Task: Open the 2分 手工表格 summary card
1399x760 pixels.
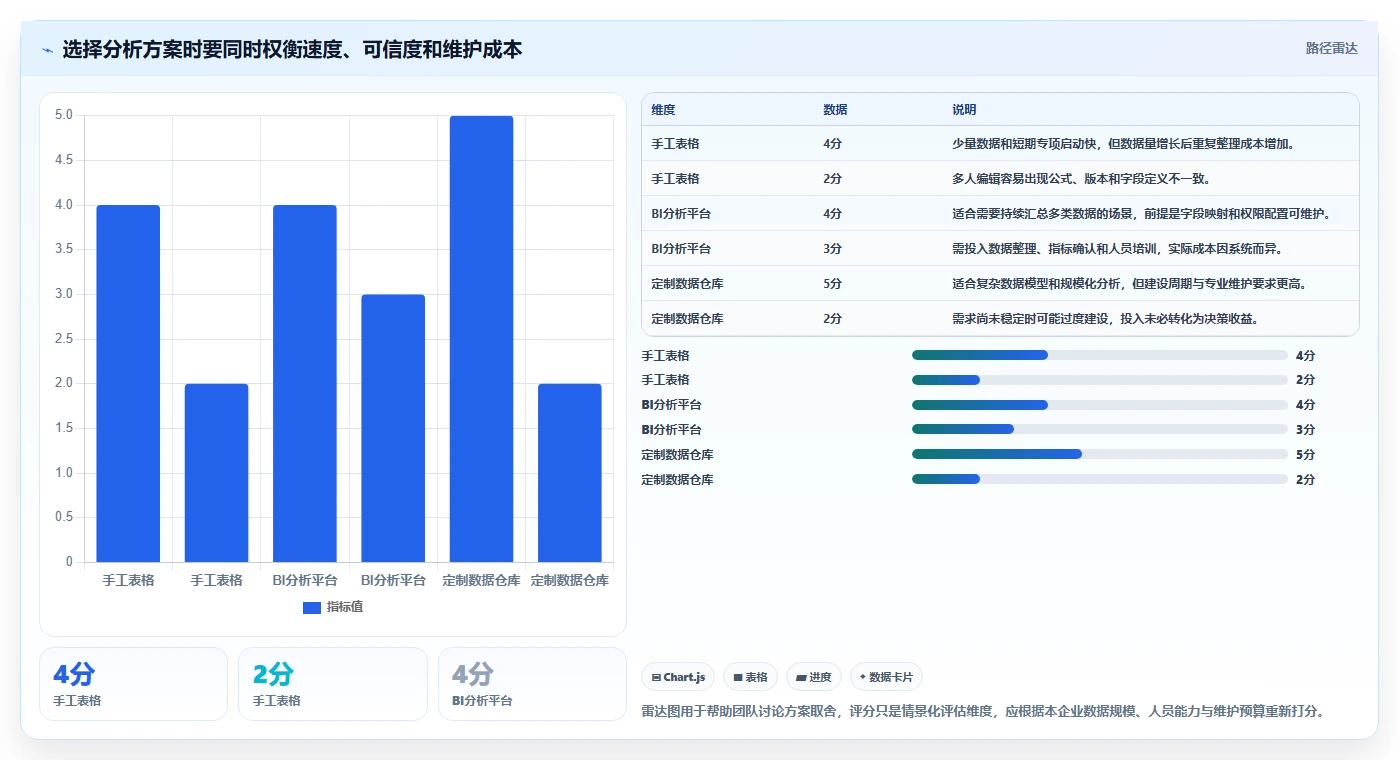Action: (x=333, y=684)
